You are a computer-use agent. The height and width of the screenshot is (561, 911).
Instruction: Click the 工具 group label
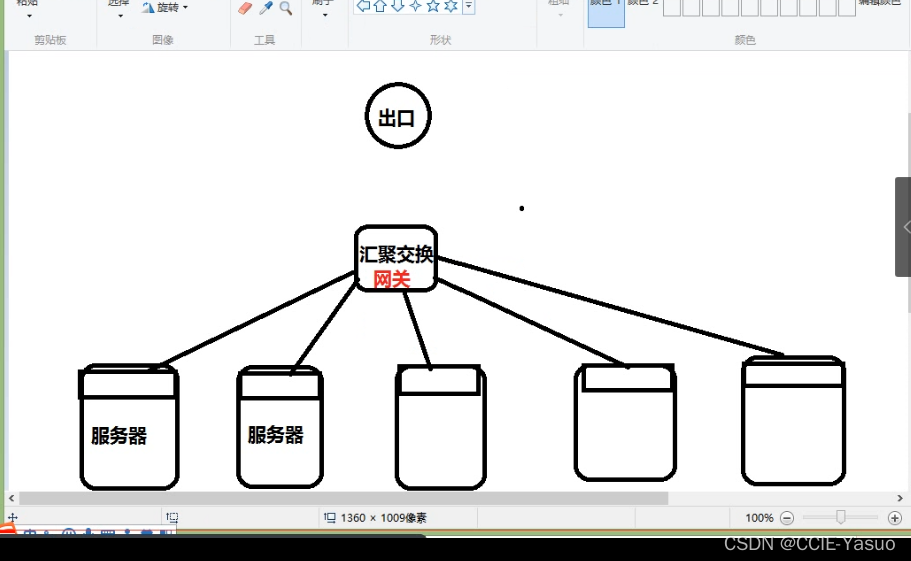click(264, 40)
